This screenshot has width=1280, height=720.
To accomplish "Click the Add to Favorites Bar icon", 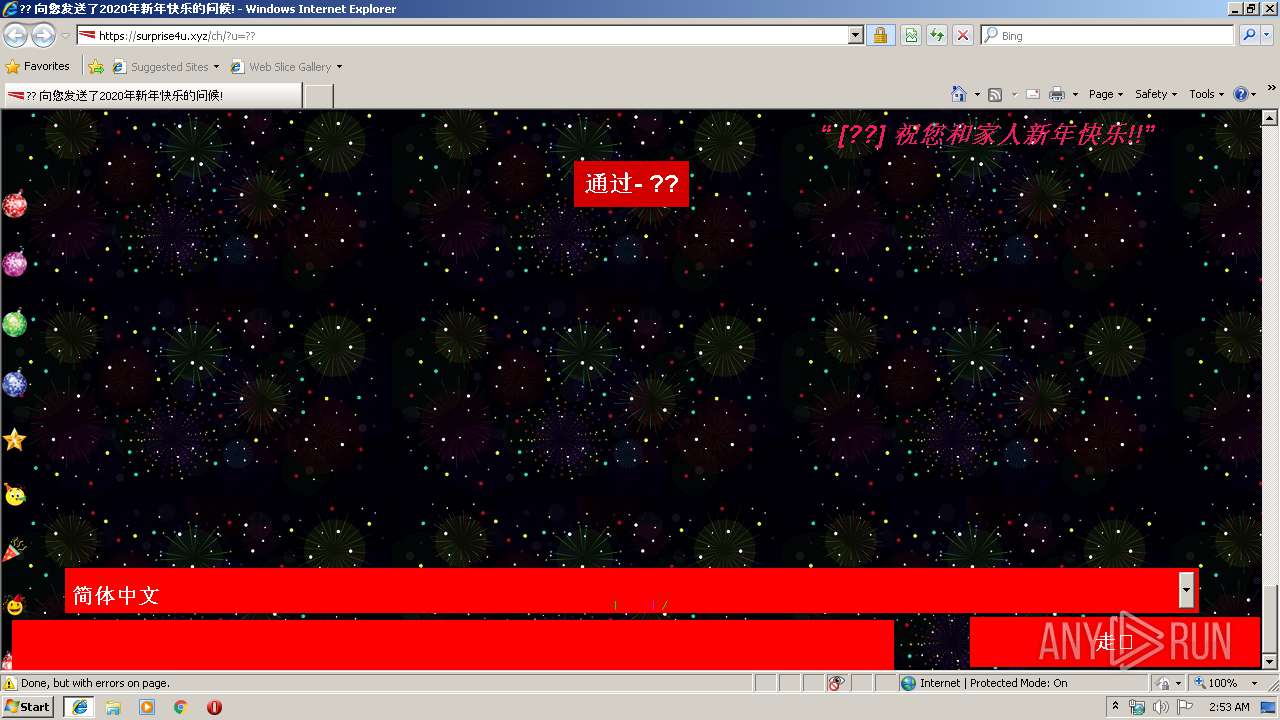I will 96,67.
